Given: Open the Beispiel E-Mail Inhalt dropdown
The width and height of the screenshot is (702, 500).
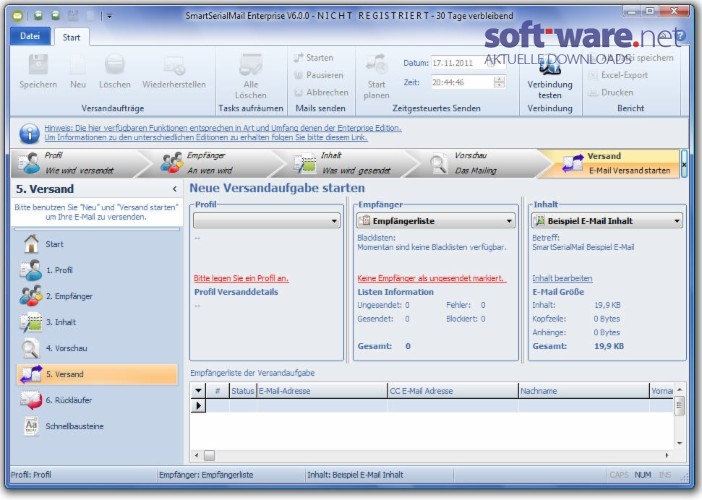Looking at the screenshot, I should point(607,221).
